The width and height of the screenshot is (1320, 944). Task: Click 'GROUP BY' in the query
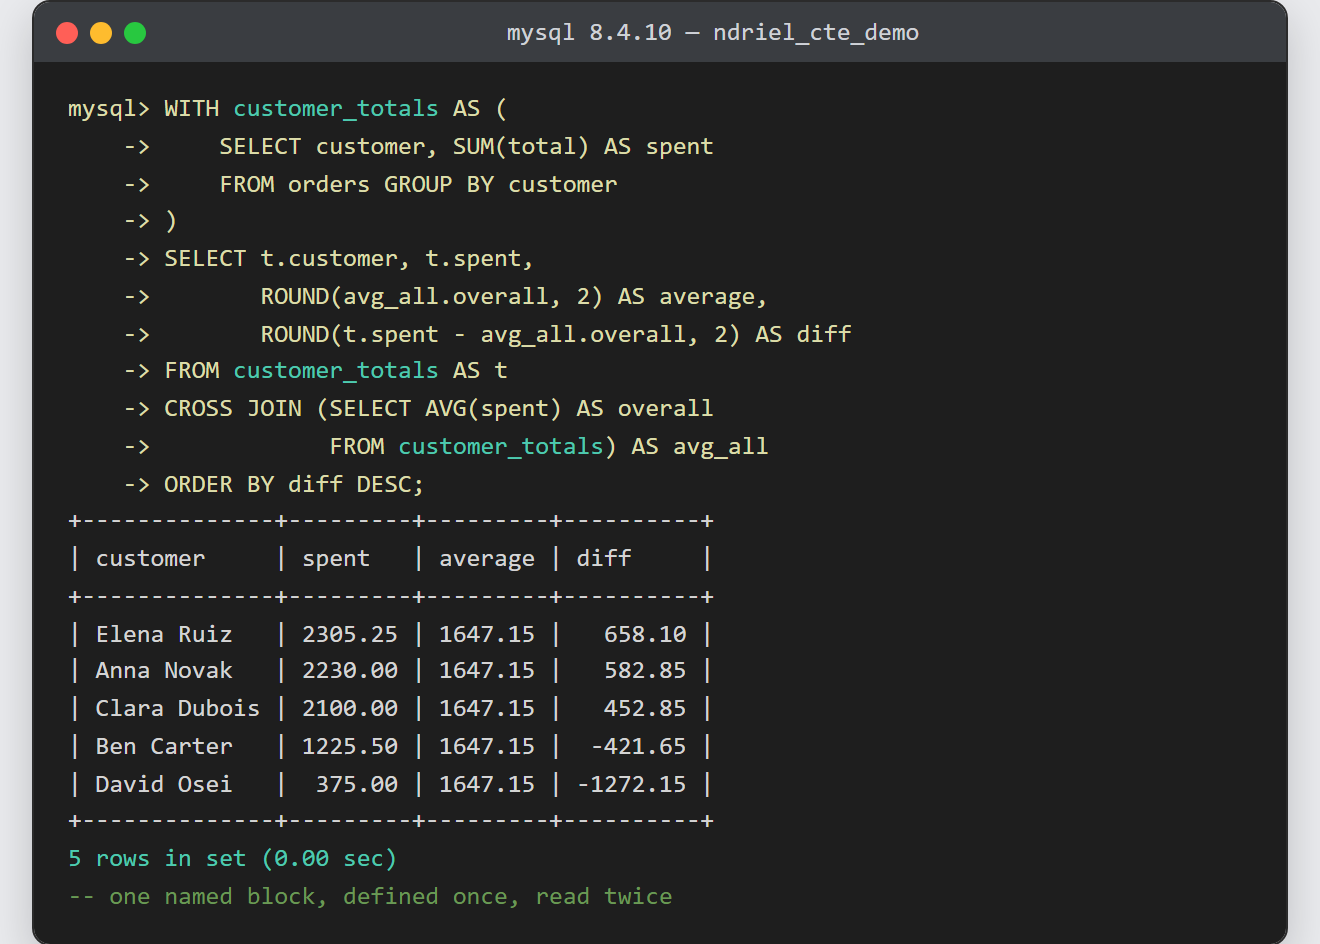439,184
